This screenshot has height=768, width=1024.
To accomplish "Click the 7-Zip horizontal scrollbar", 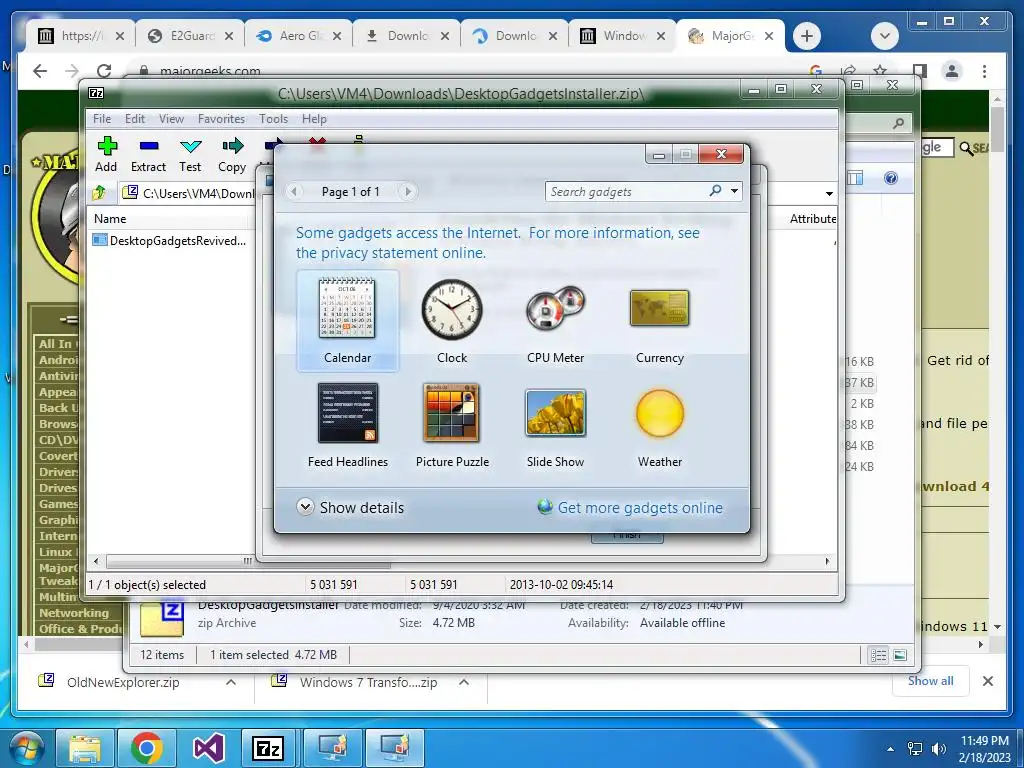I will point(248,561).
